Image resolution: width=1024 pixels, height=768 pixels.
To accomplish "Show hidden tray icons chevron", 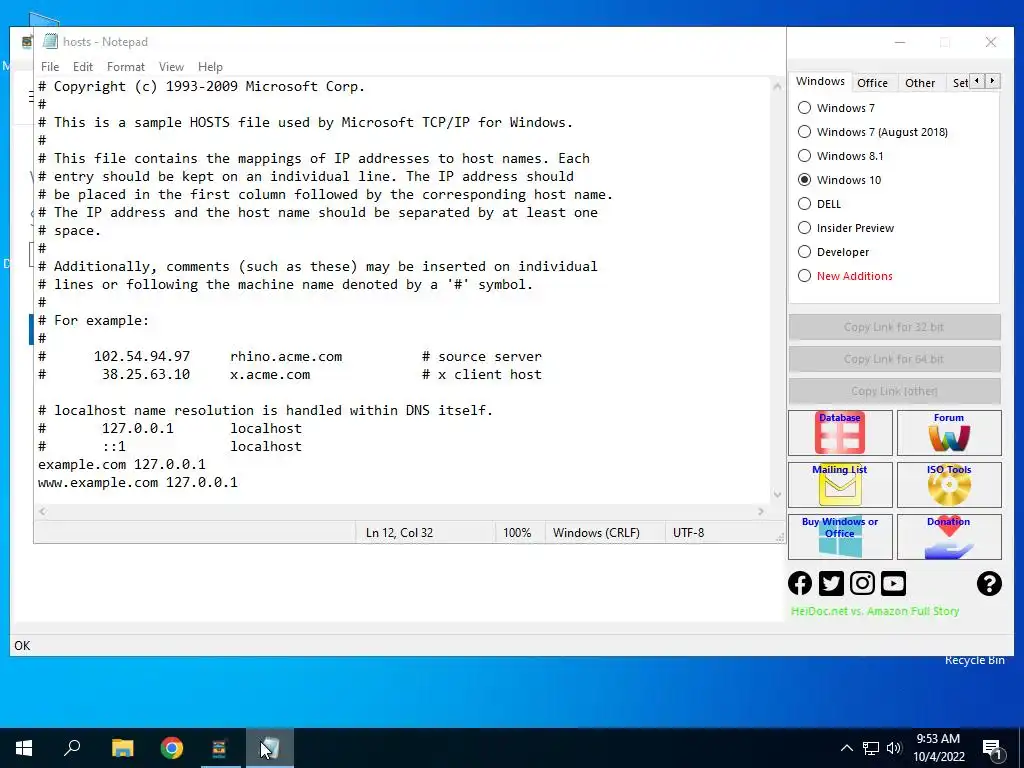I will [x=846, y=748].
